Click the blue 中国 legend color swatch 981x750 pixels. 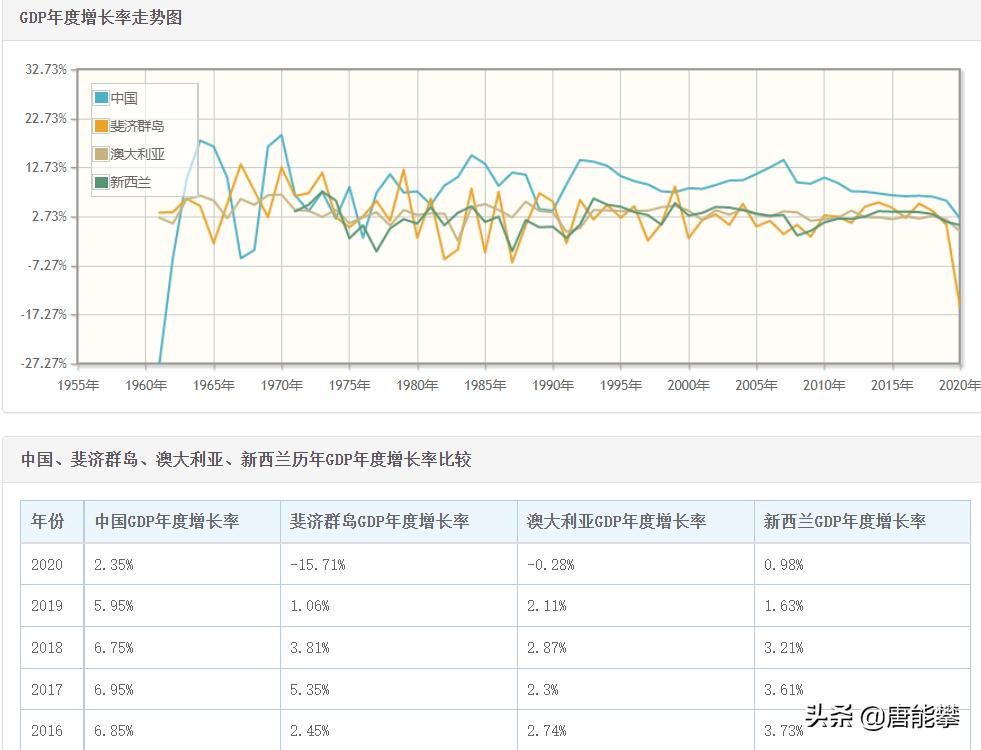(102, 98)
